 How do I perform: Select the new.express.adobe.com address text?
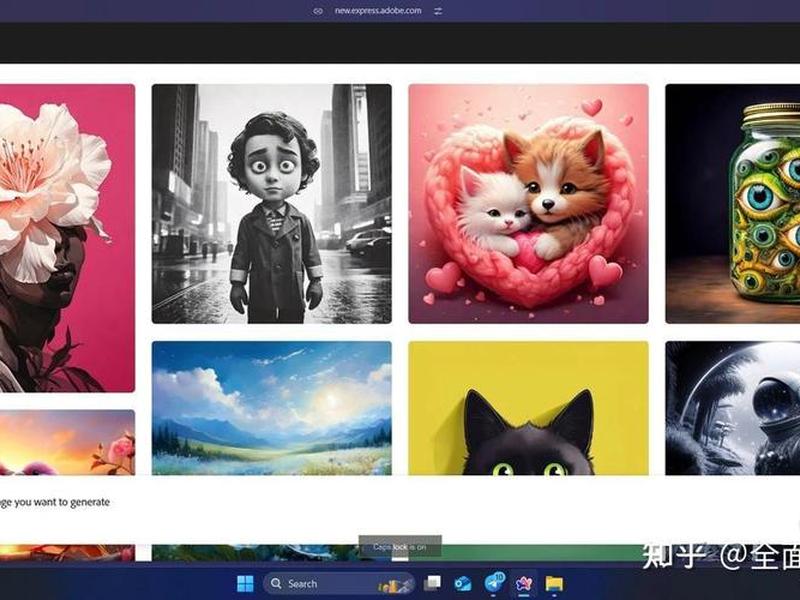378,11
